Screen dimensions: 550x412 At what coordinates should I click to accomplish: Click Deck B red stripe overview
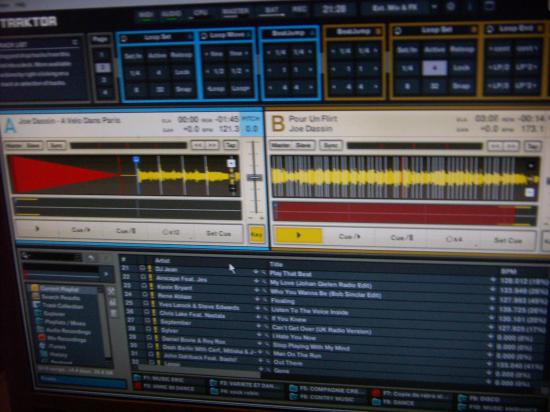click(405, 213)
